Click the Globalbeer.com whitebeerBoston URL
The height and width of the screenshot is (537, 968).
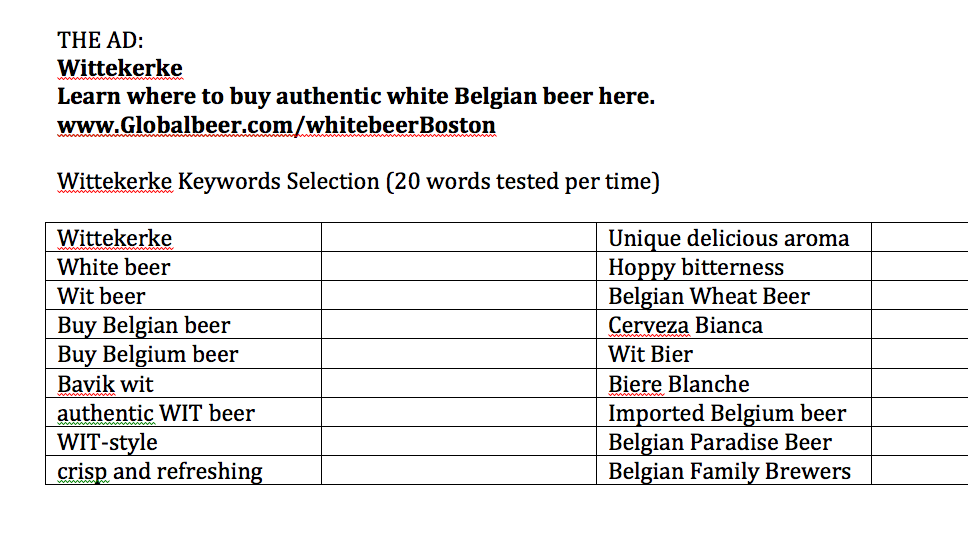click(276, 125)
